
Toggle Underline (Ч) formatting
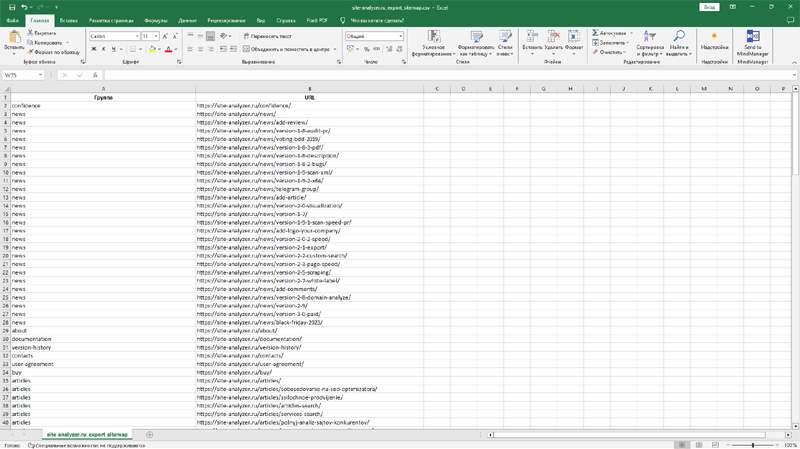[x=113, y=49]
